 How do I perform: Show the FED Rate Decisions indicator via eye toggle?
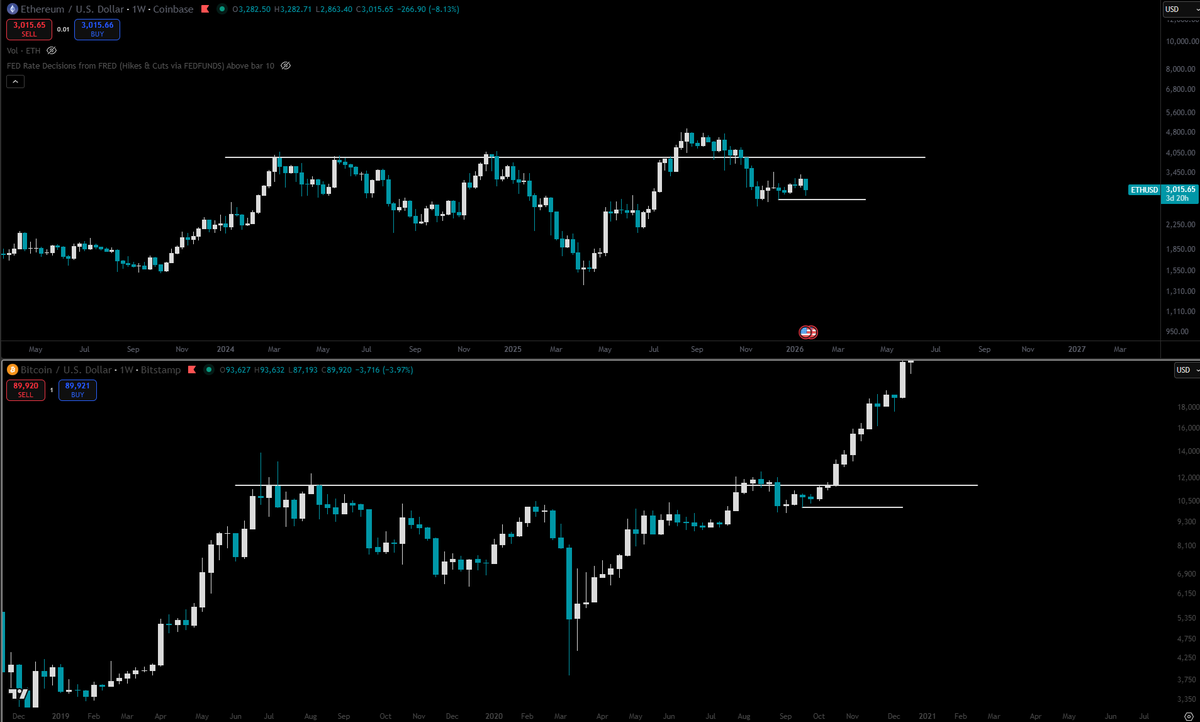click(x=285, y=65)
